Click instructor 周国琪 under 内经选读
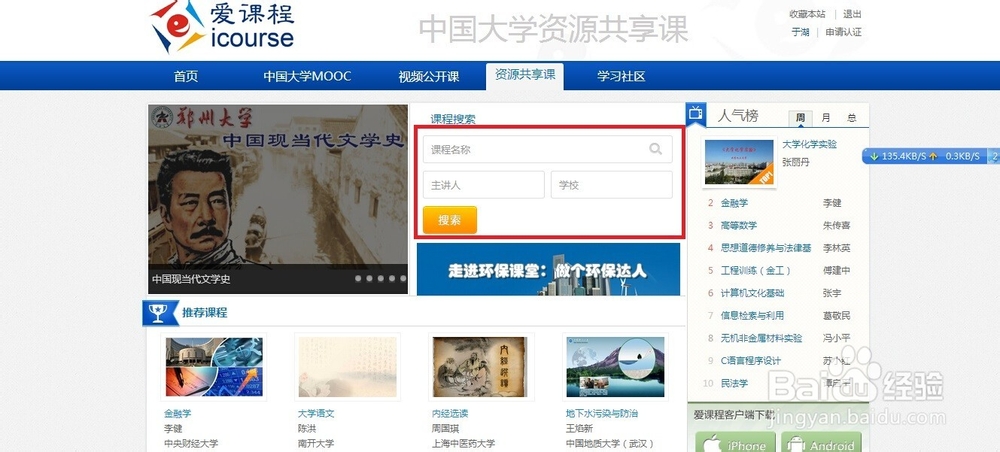Screen dimensions: 1000x452 445,428
